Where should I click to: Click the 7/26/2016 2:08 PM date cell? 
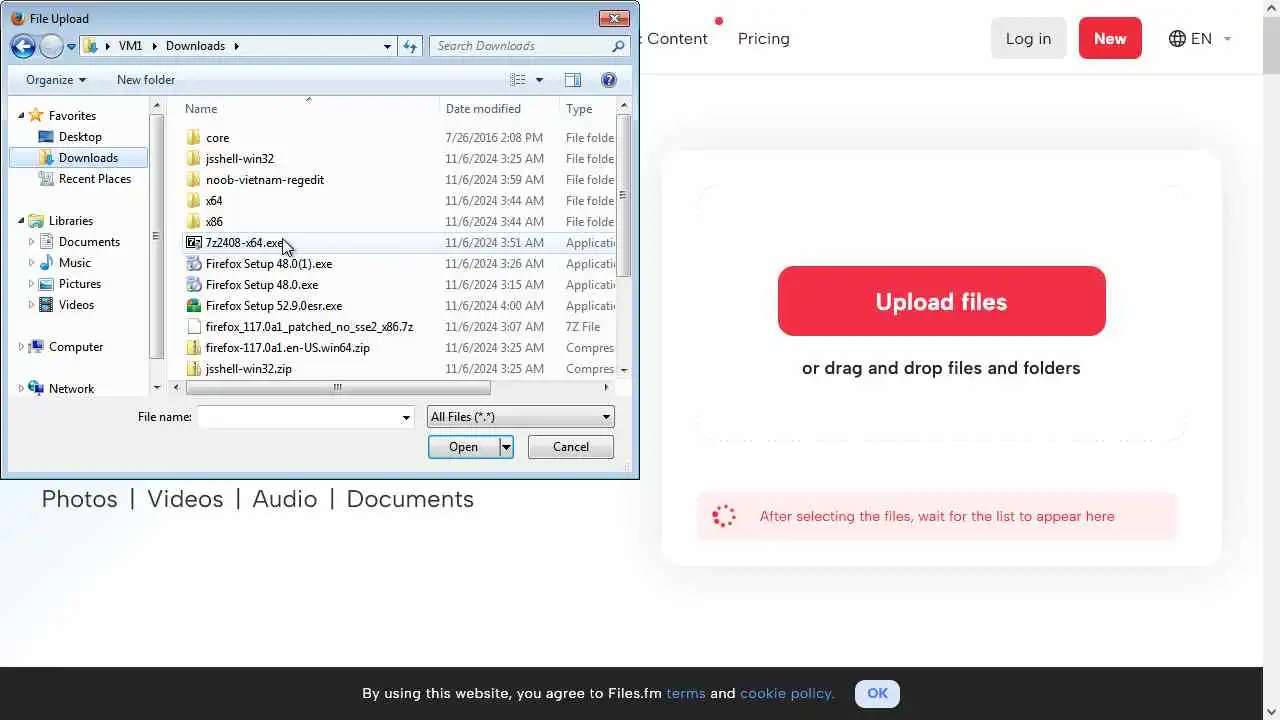click(x=494, y=138)
